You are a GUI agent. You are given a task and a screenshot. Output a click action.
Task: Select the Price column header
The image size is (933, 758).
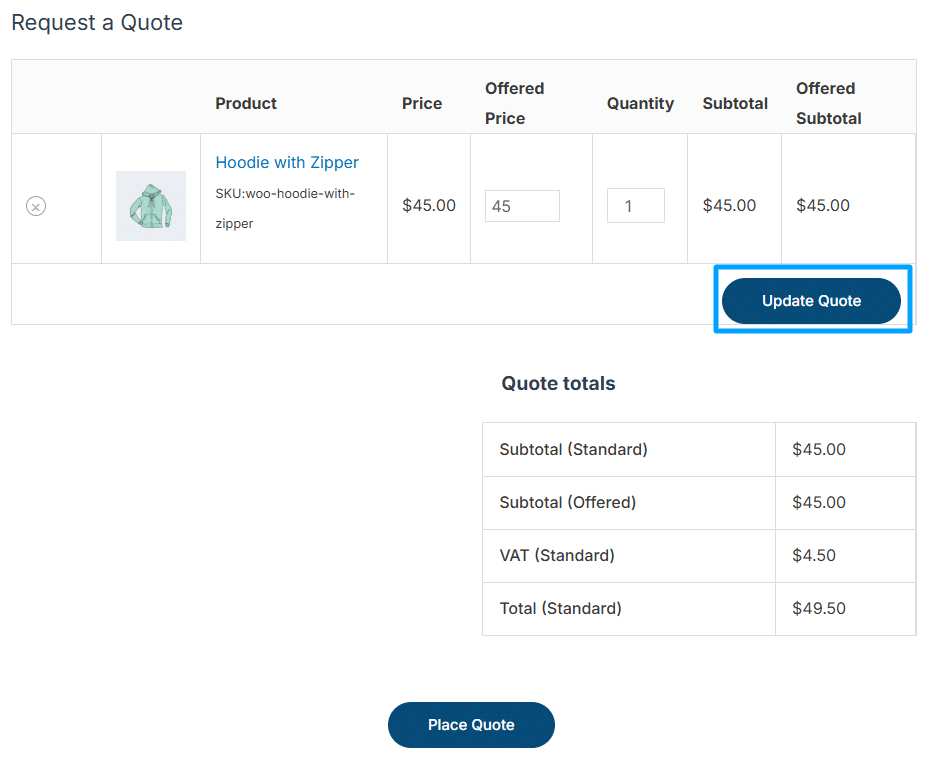tap(422, 104)
